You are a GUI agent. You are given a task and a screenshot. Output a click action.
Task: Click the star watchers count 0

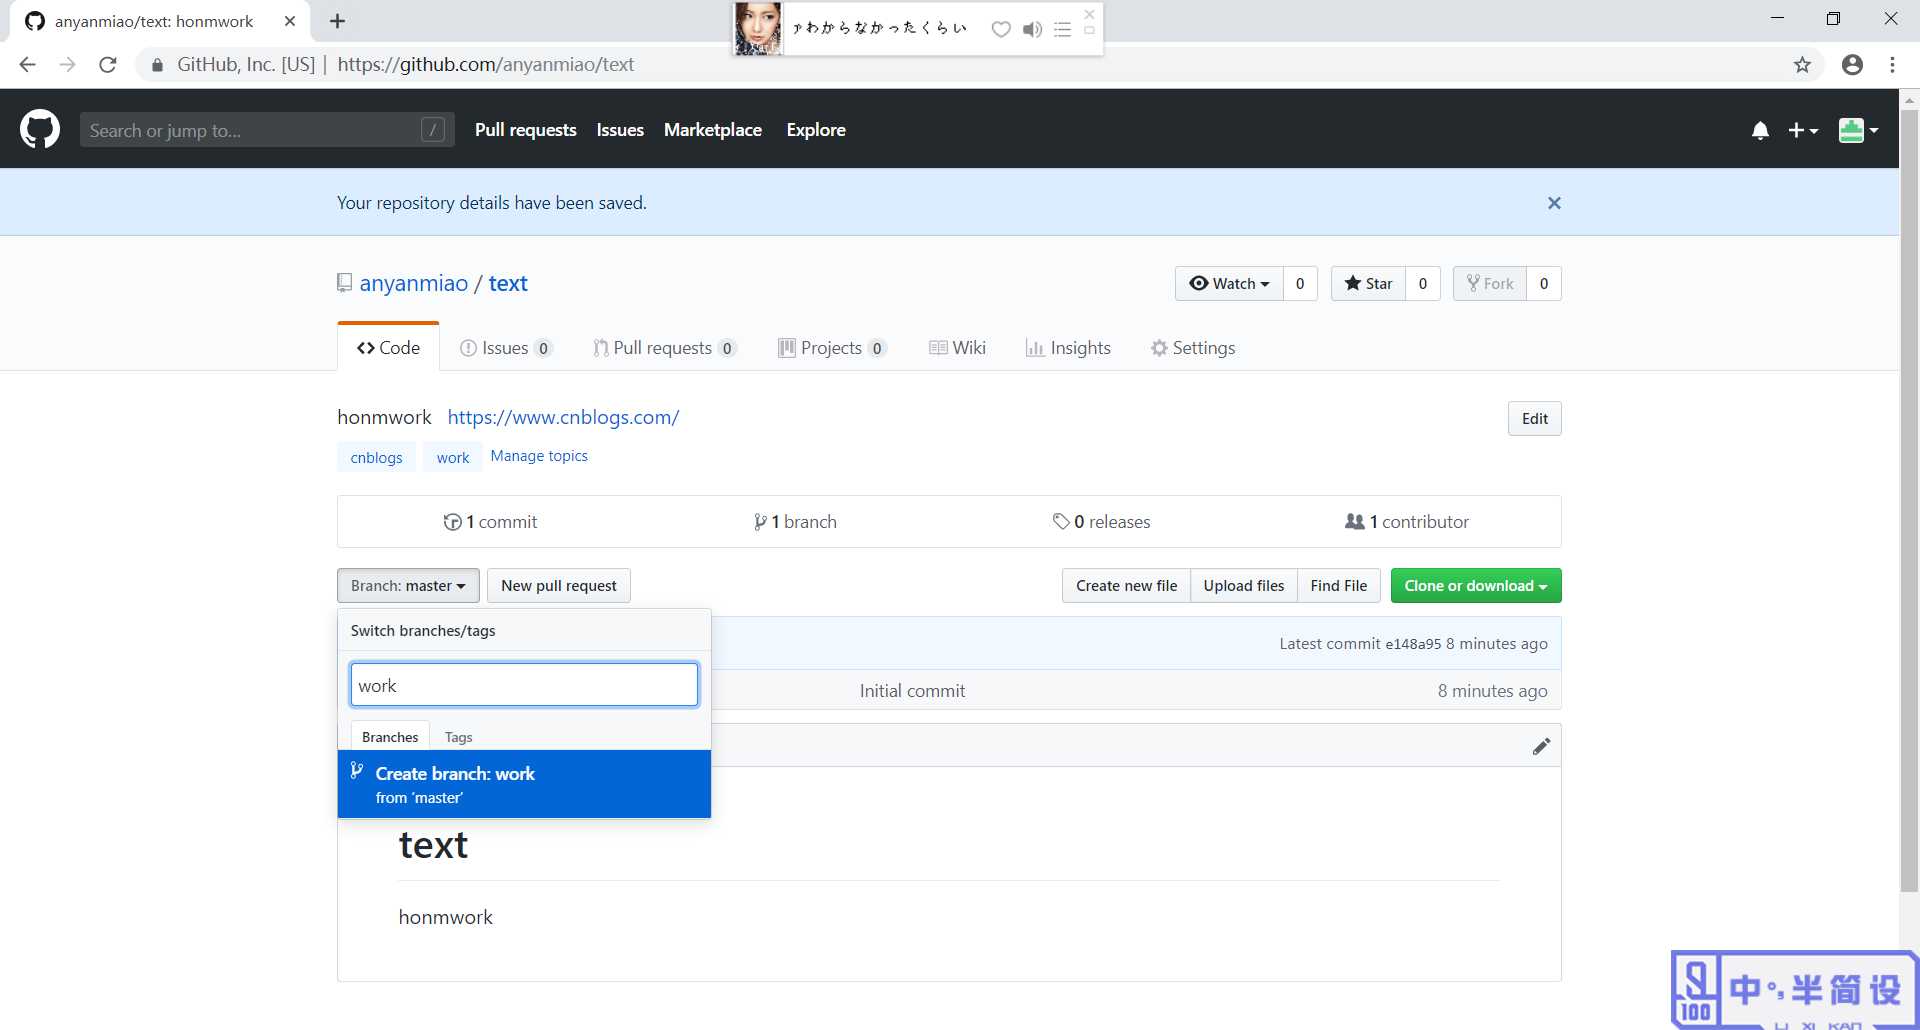coord(1422,284)
